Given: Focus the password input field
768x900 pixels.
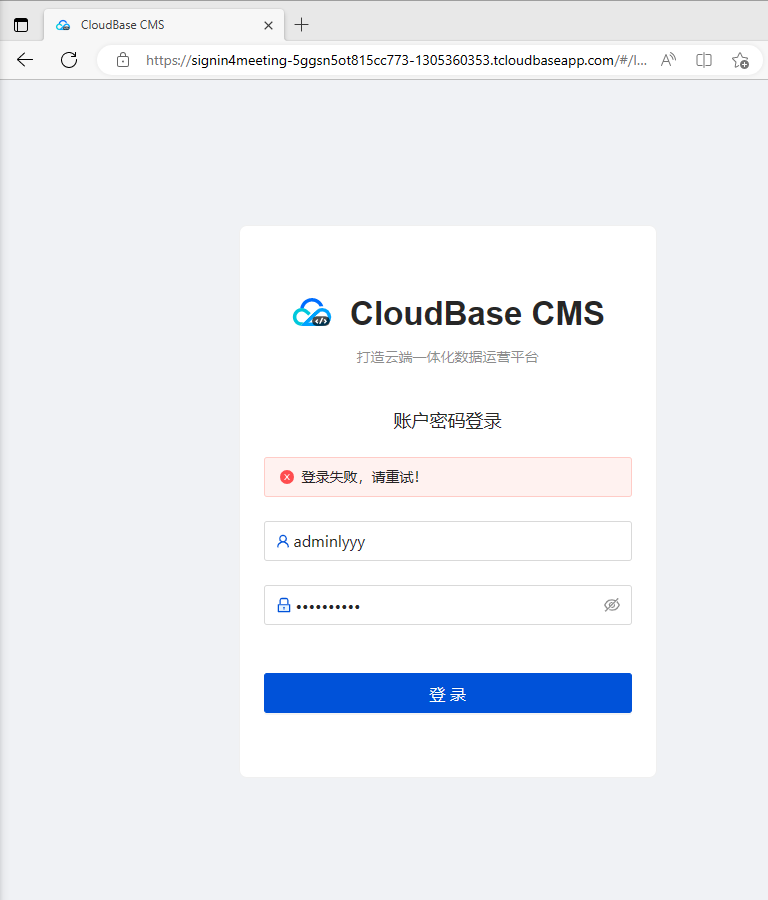Looking at the screenshot, I should (x=448, y=605).
